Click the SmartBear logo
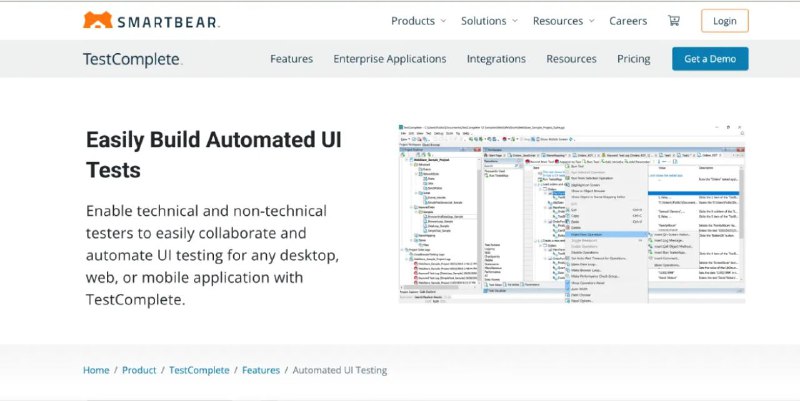The height and width of the screenshot is (401, 800). pos(151,20)
